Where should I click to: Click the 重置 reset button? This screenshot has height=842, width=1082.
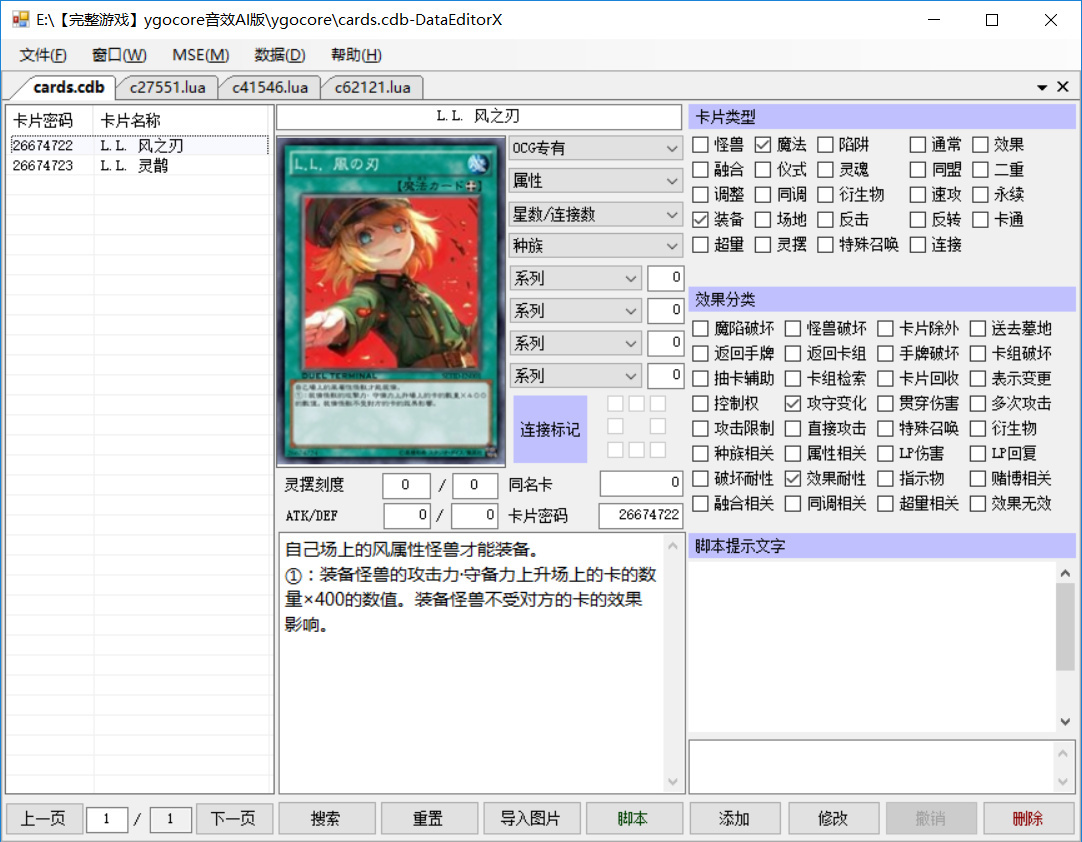tap(429, 819)
